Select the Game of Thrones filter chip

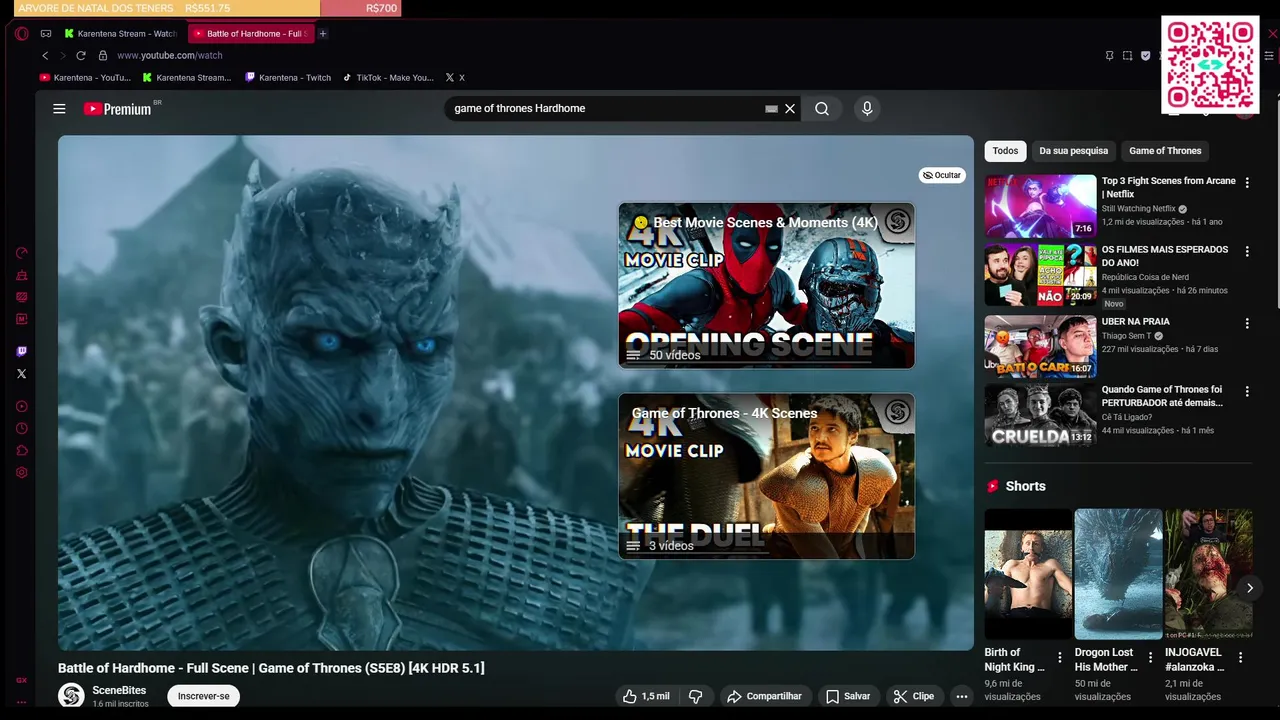point(1165,151)
